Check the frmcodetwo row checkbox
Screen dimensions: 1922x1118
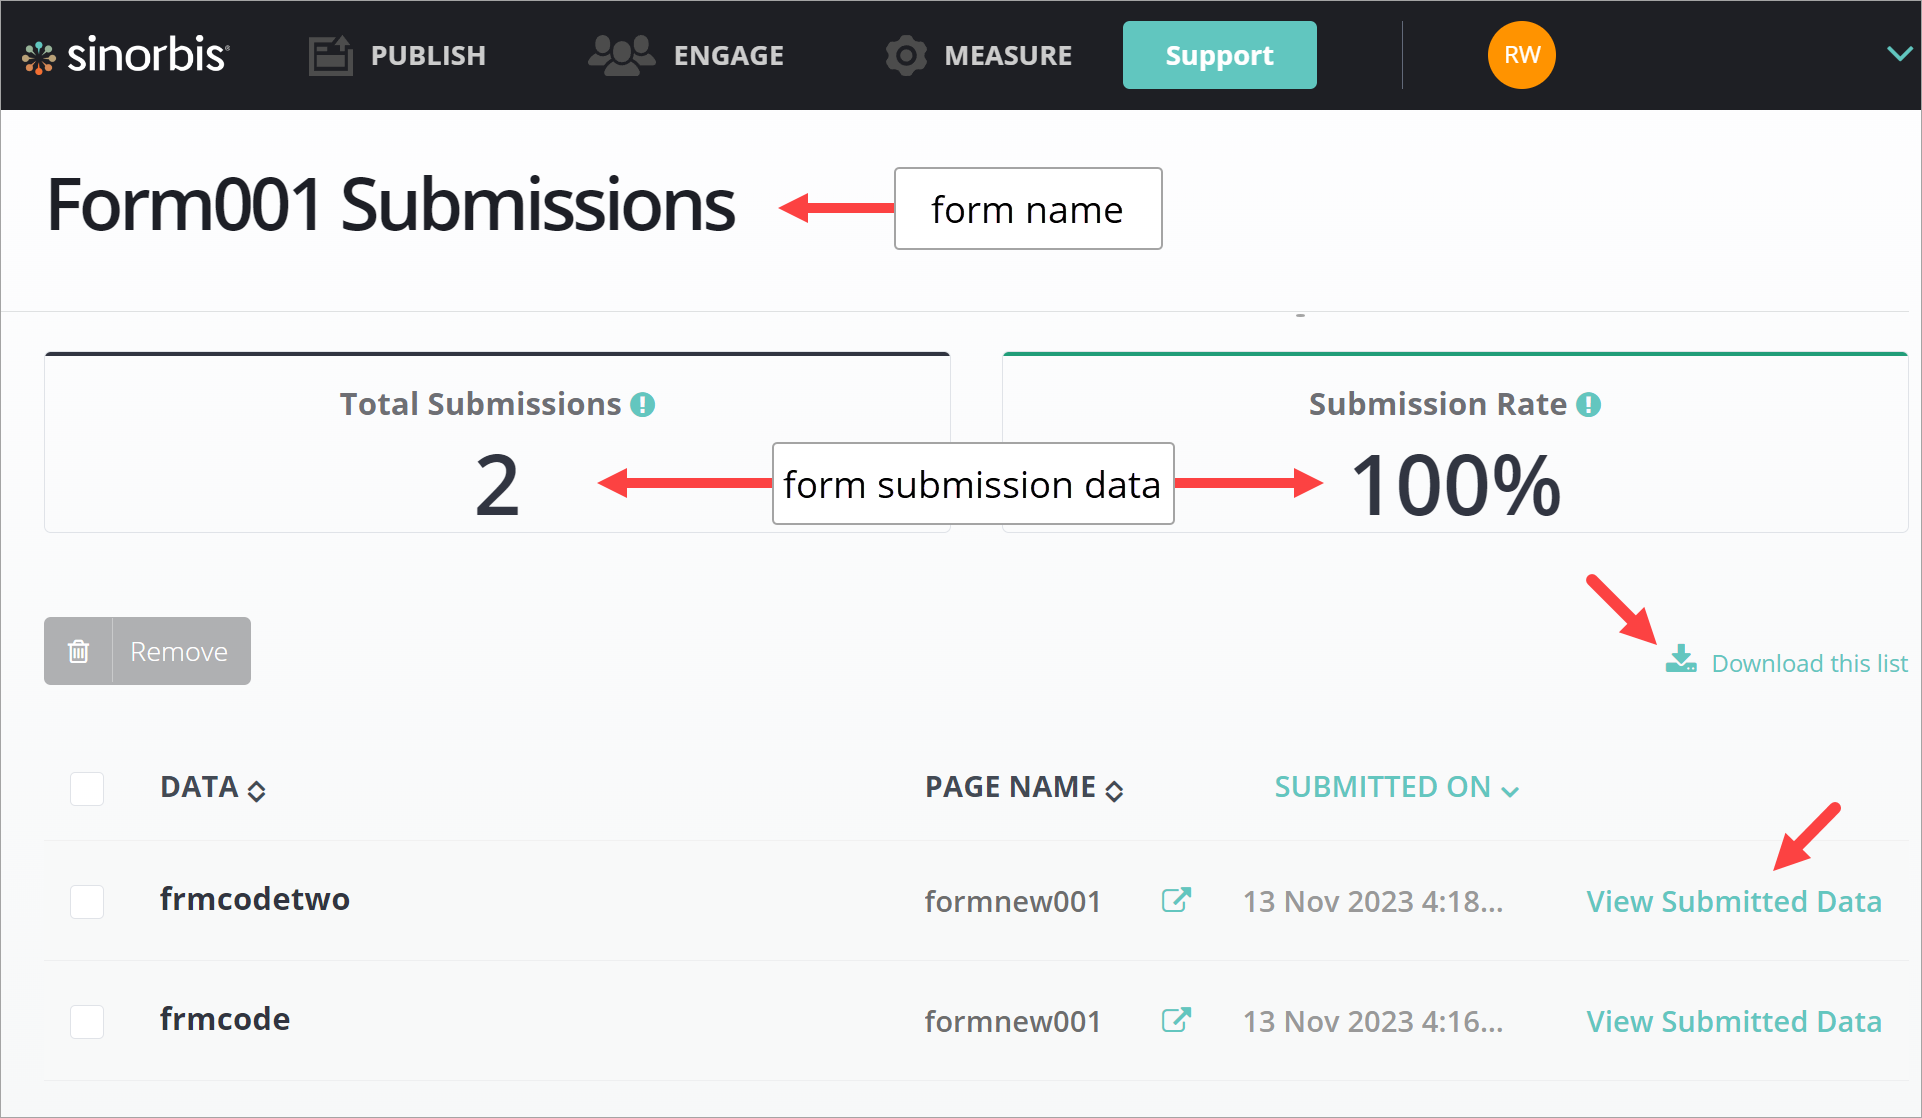click(x=87, y=901)
